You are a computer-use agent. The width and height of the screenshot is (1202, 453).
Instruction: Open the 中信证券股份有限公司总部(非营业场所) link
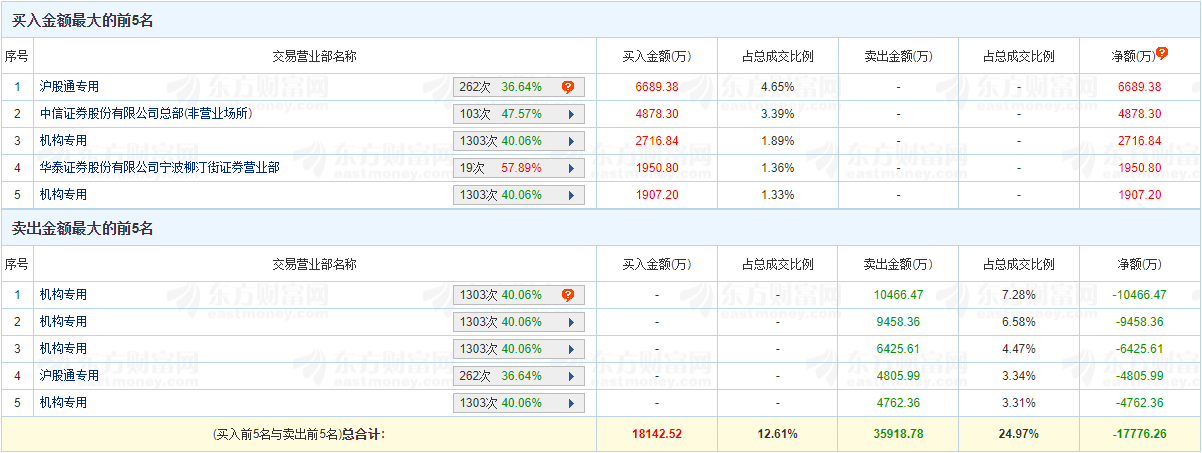coord(146,114)
